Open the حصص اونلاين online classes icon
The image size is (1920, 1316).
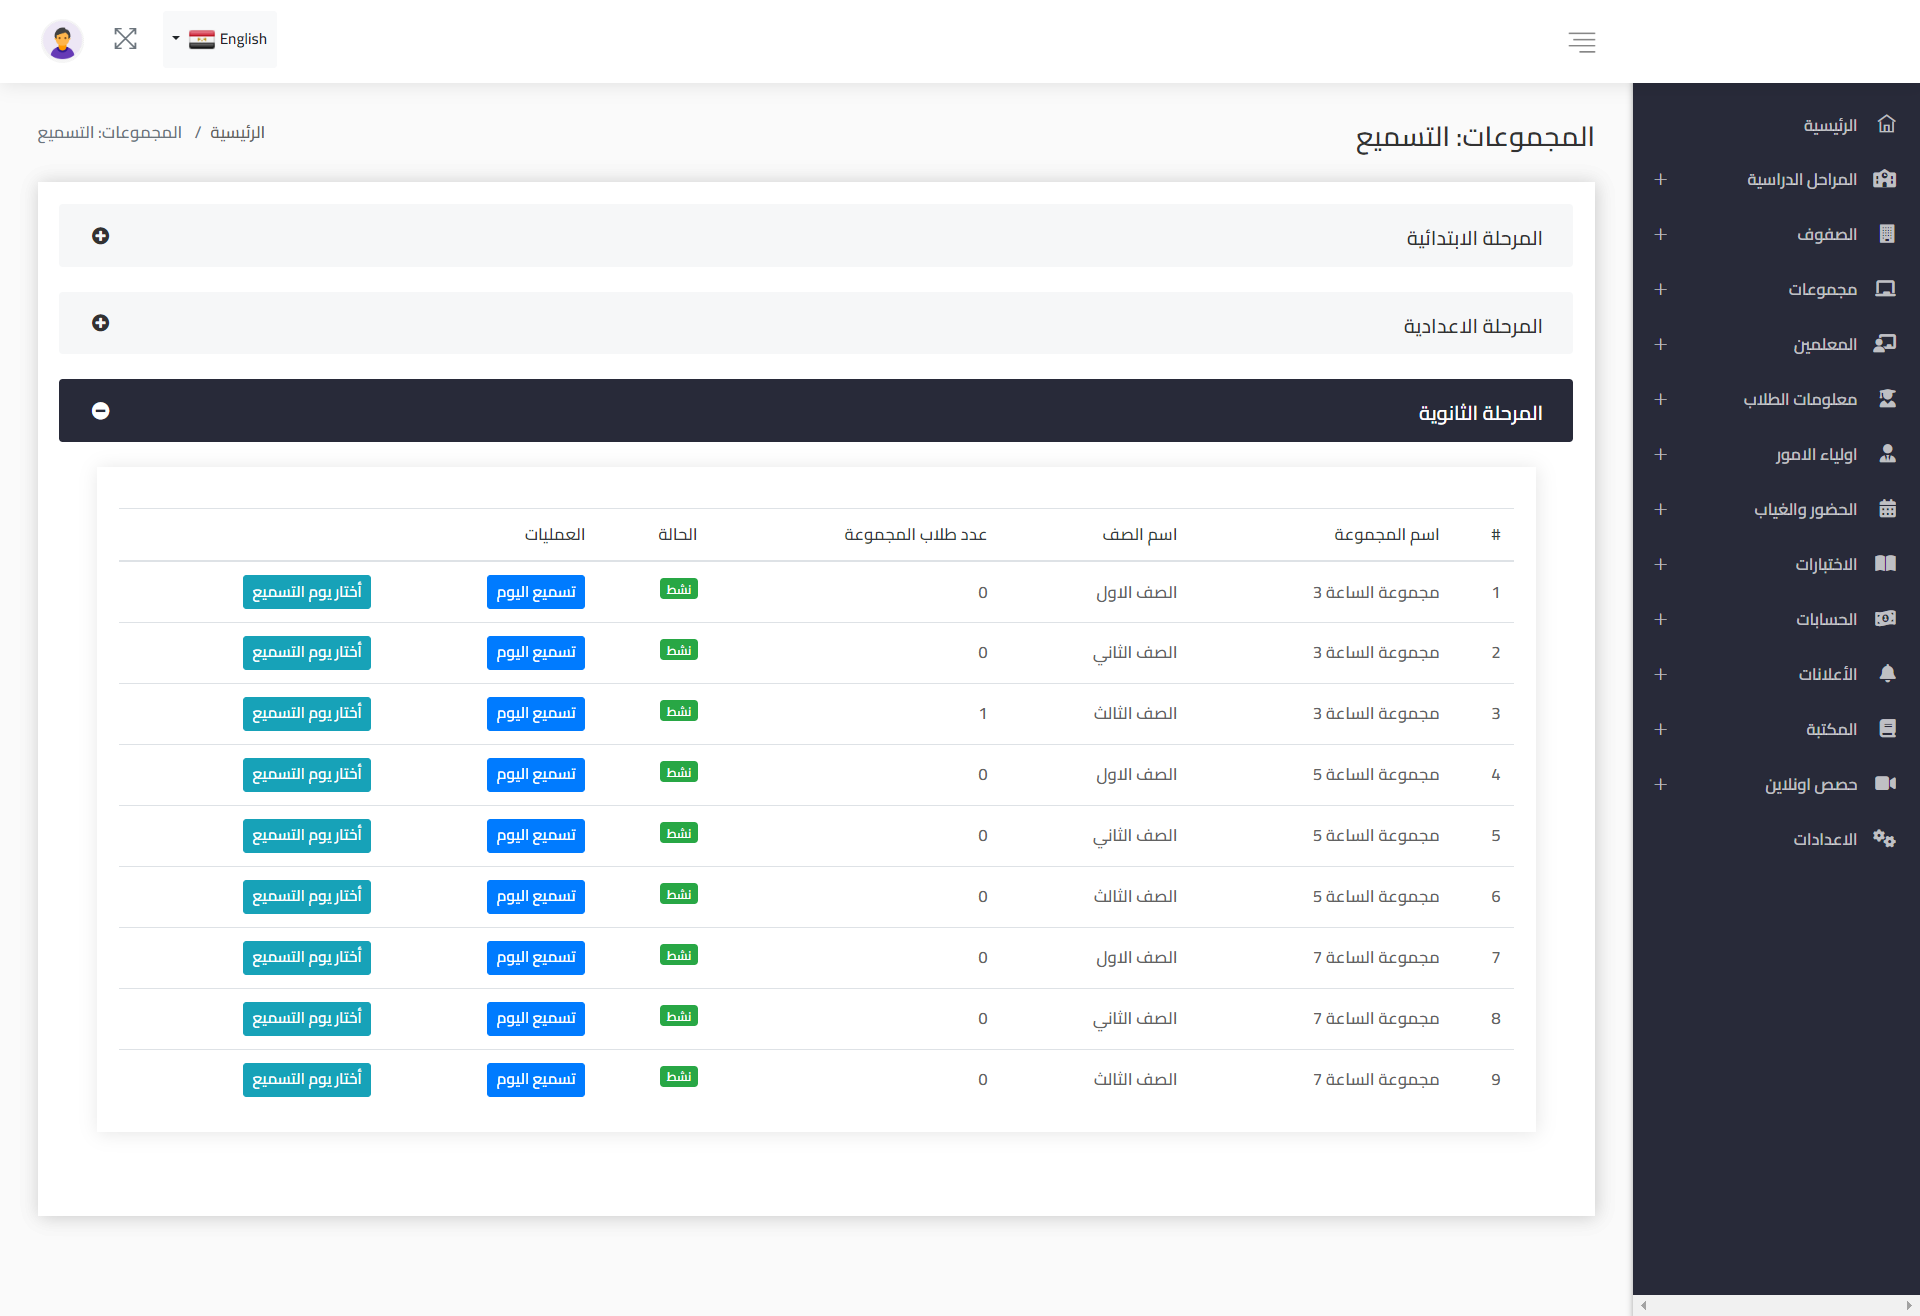tap(1888, 783)
